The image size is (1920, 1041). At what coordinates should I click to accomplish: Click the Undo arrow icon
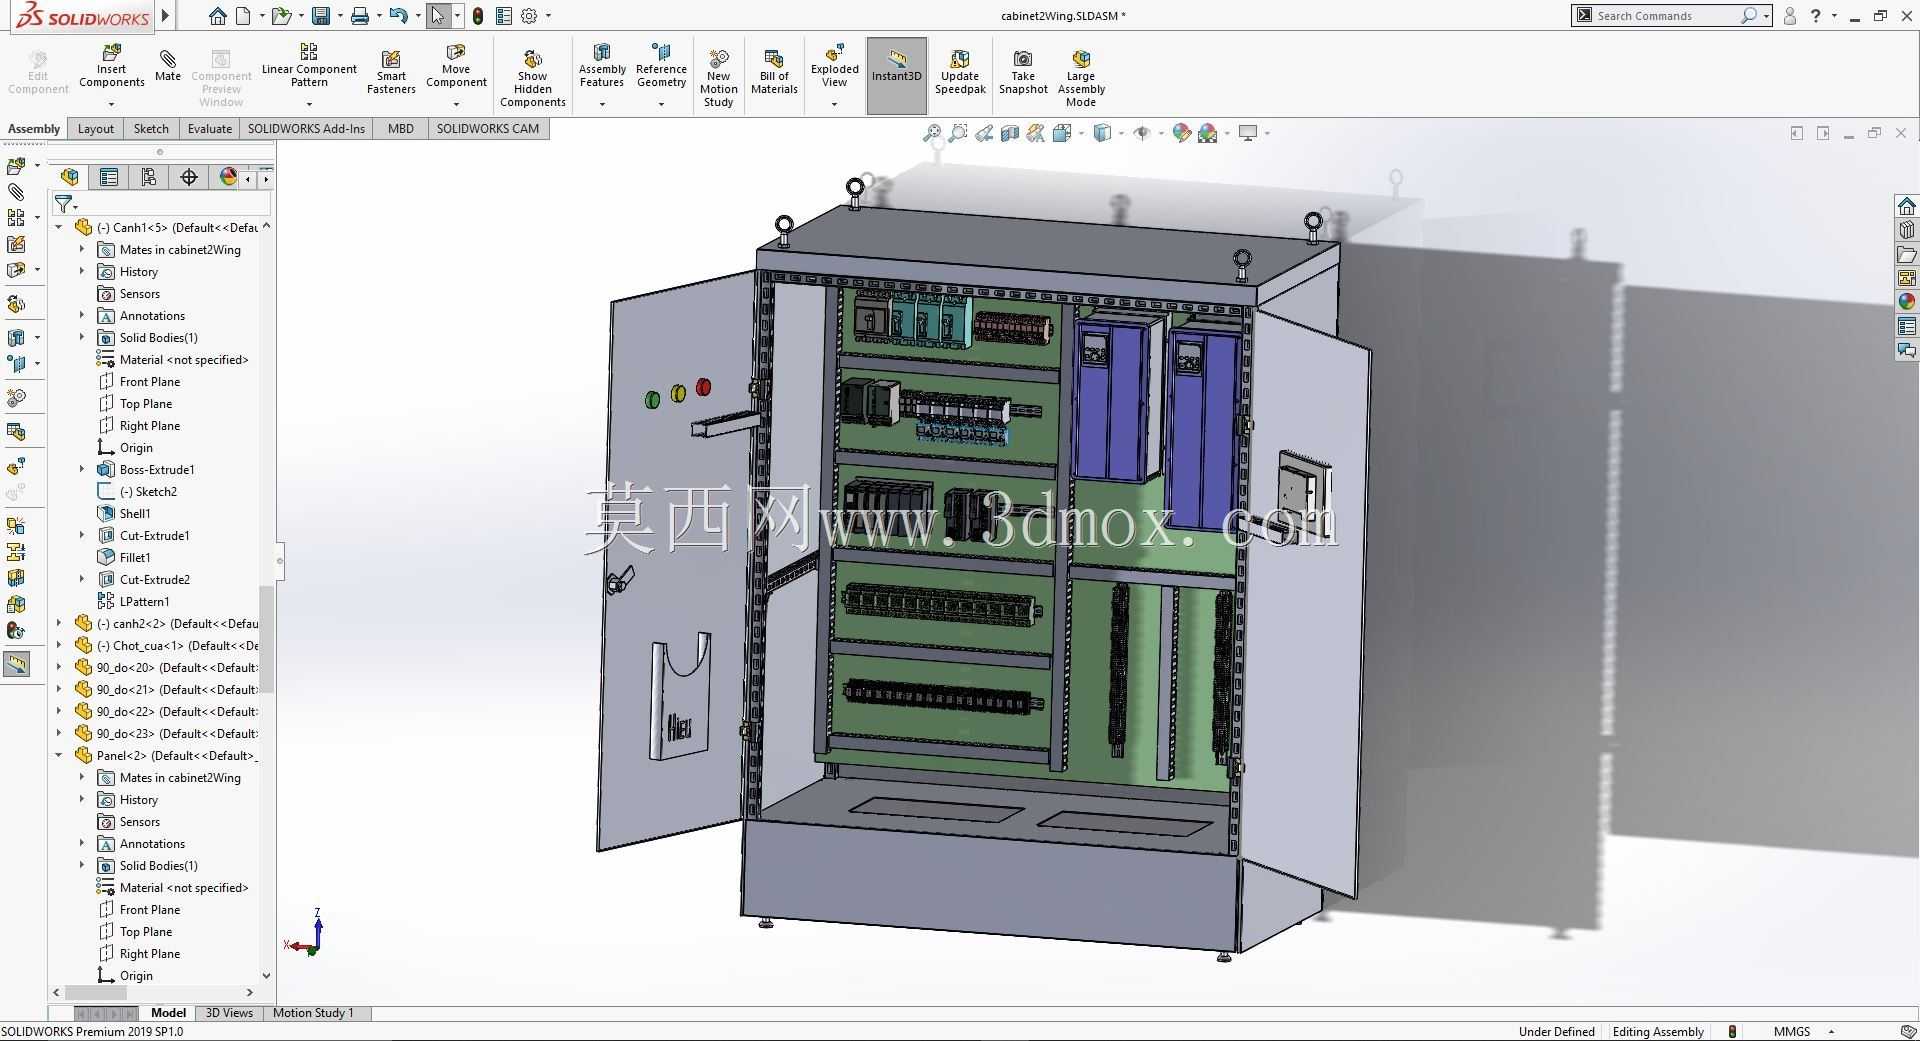tap(398, 16)
